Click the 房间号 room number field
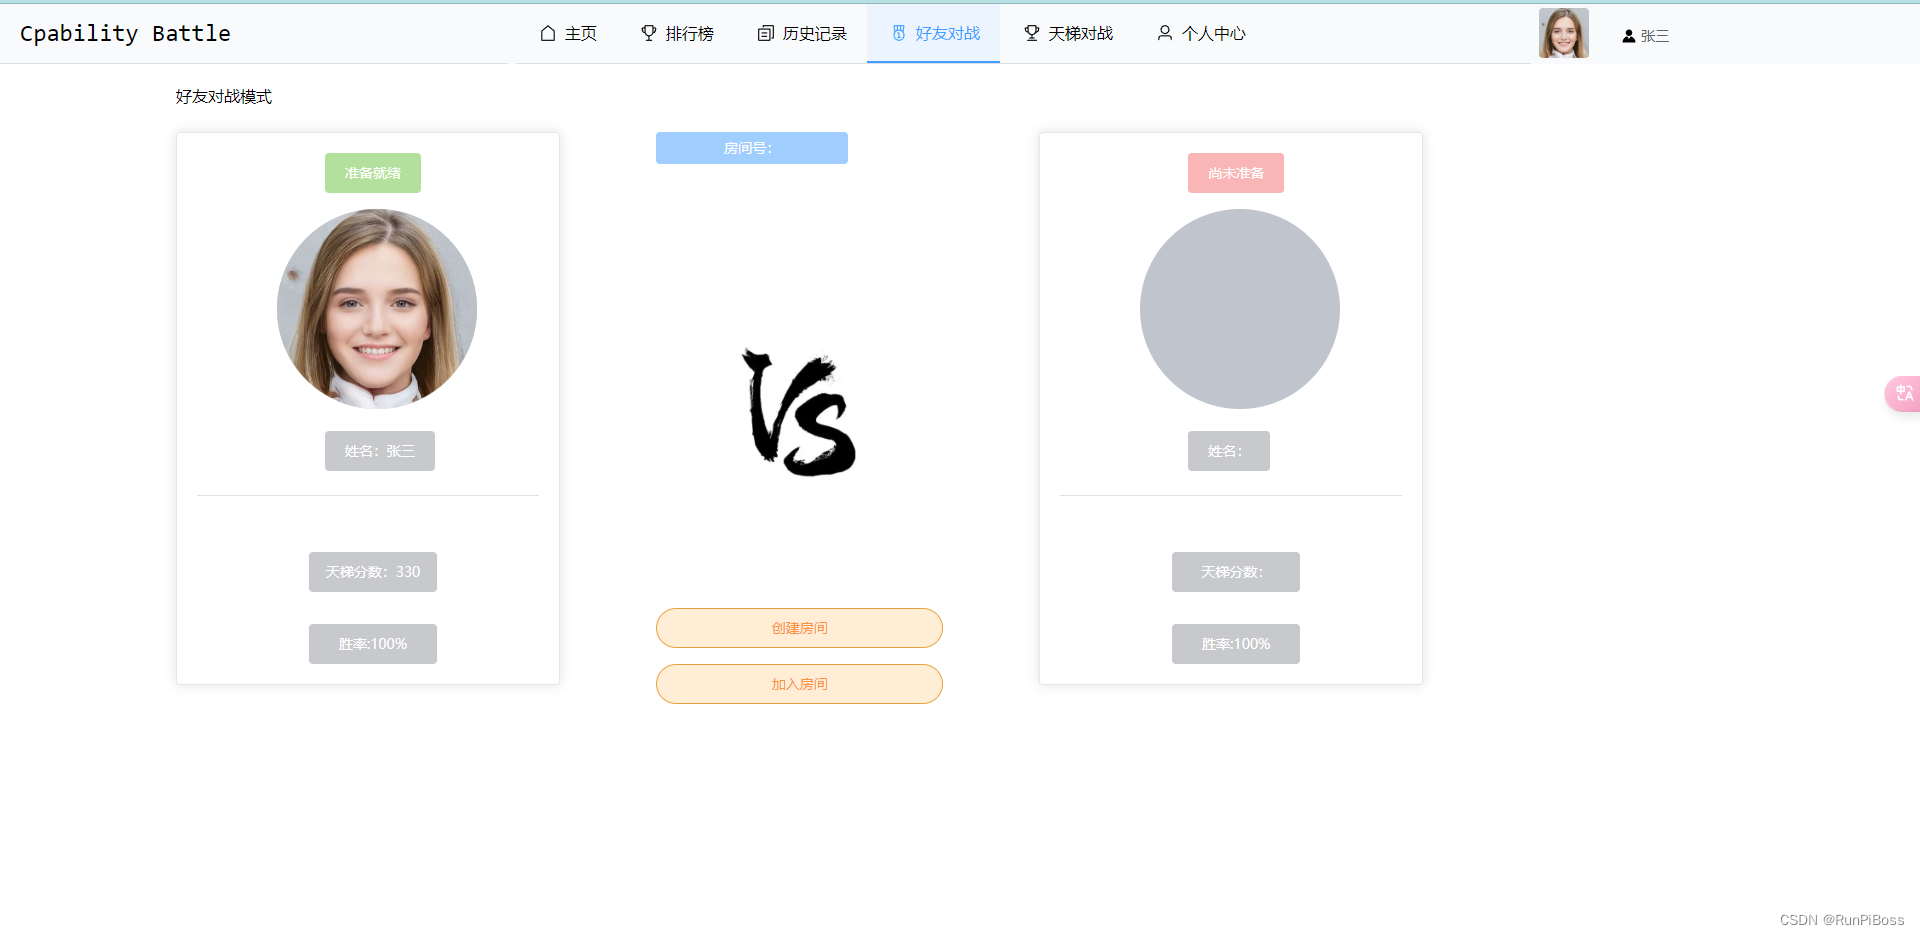 [x=752, y=148]
